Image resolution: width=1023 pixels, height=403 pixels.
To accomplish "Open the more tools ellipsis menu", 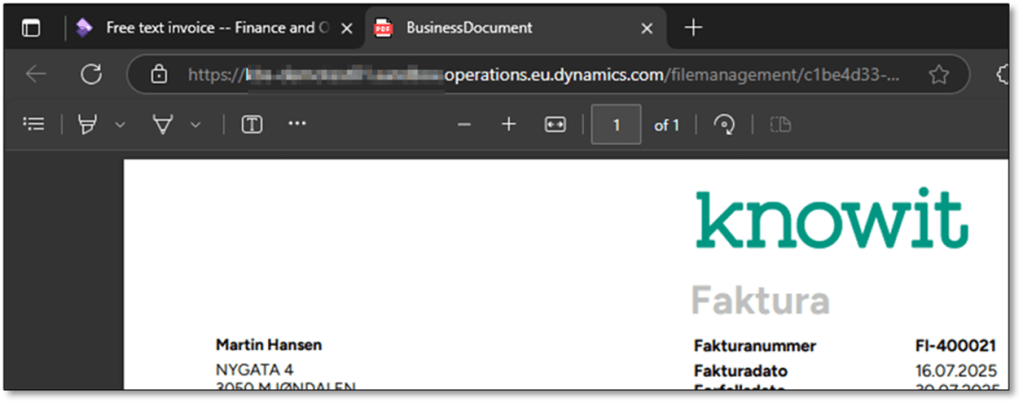I will coord(297,124).
